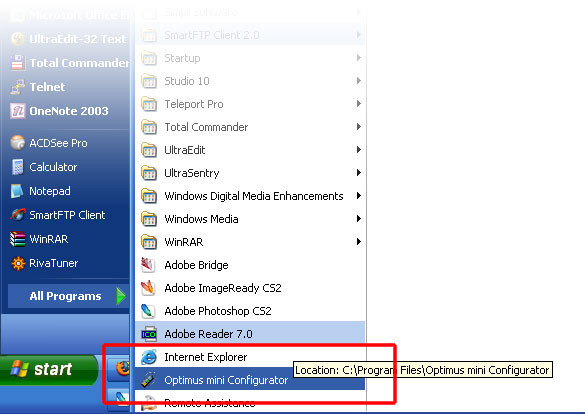The width and height of the screenshot is (585, 414).
Task: Click Optimus mini Configurator icon
Action: (148, 380)
